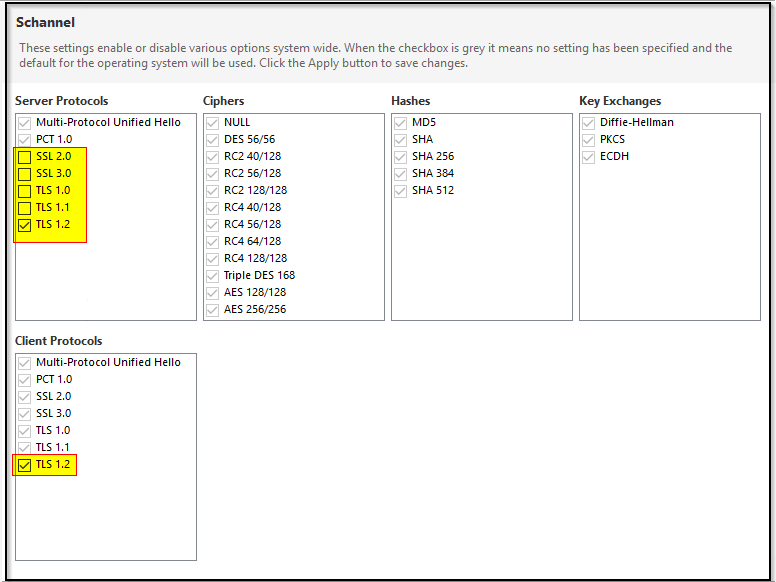Toggle SSL 2.0 under Client Protocols
Screen dimensions: 776x582
[24, 397]
